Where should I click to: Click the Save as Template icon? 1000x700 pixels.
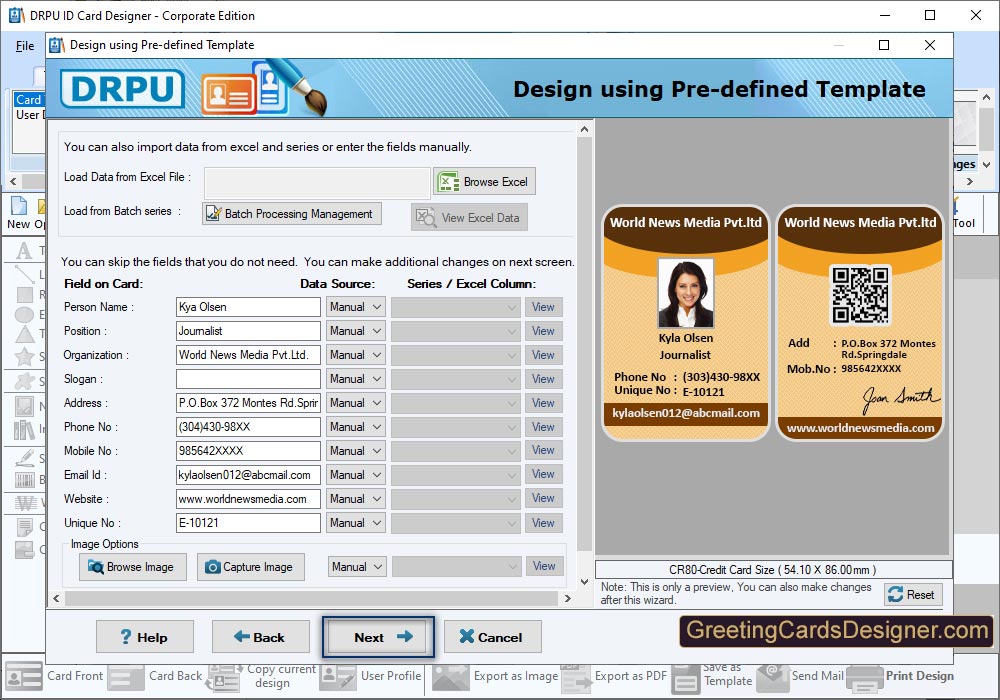coord(686,680)
